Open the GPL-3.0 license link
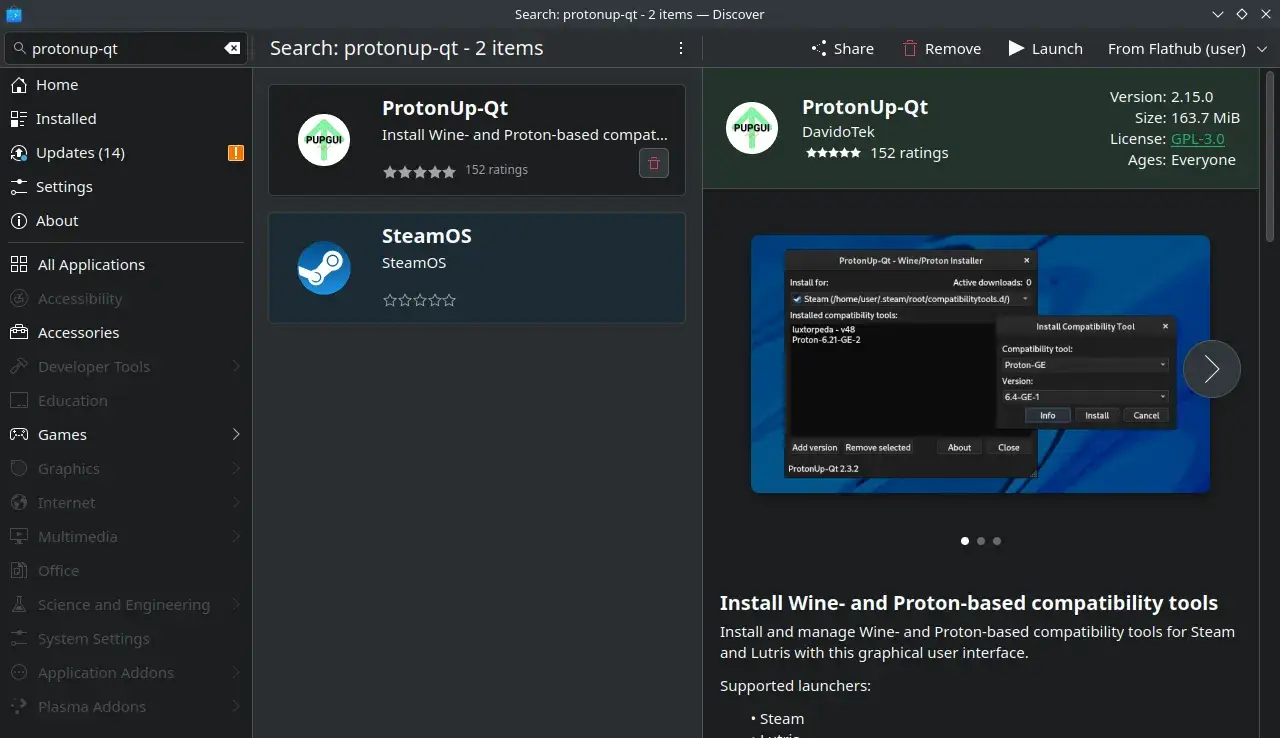1280x738 pixels. pos(1198,139)
